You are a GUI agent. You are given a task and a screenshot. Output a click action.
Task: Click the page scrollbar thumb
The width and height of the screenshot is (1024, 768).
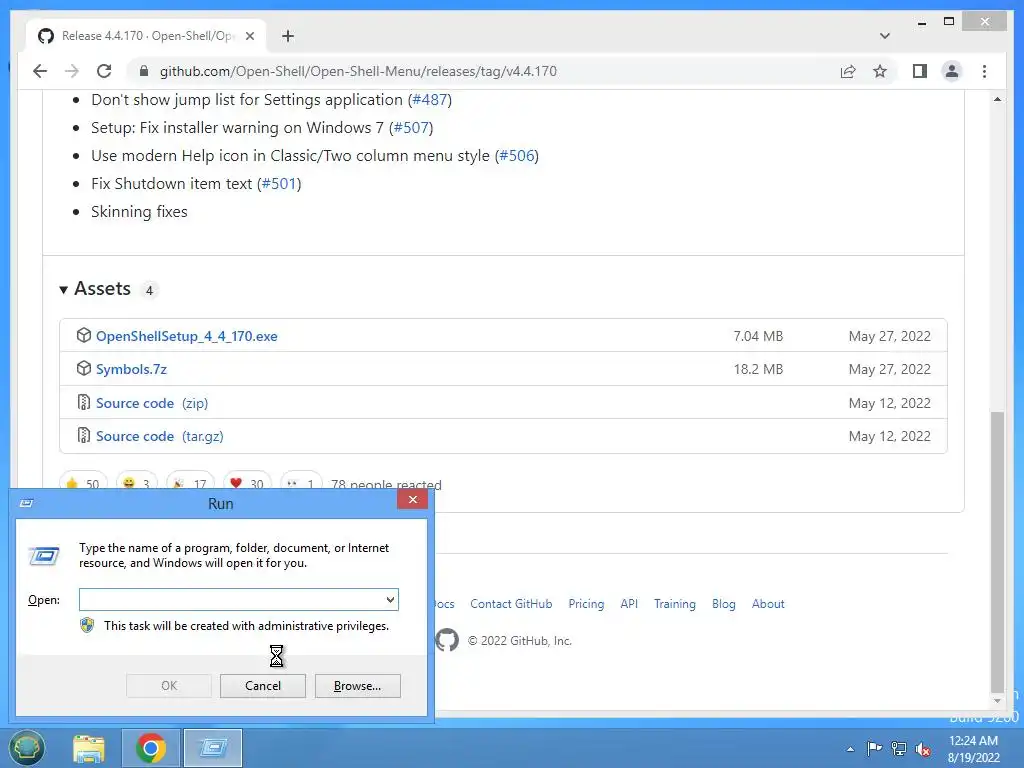pyautogui.click(x=997, y=552)
